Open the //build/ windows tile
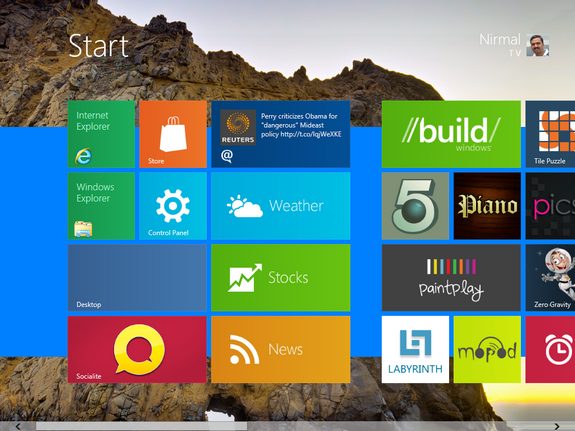 tap(451, 134)
